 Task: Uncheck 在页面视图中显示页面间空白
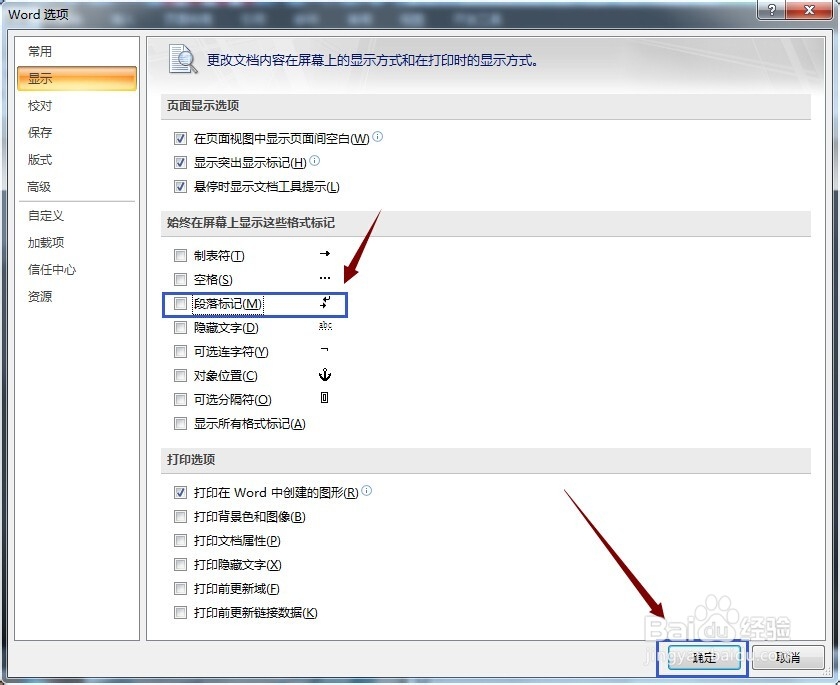[180, 139]
